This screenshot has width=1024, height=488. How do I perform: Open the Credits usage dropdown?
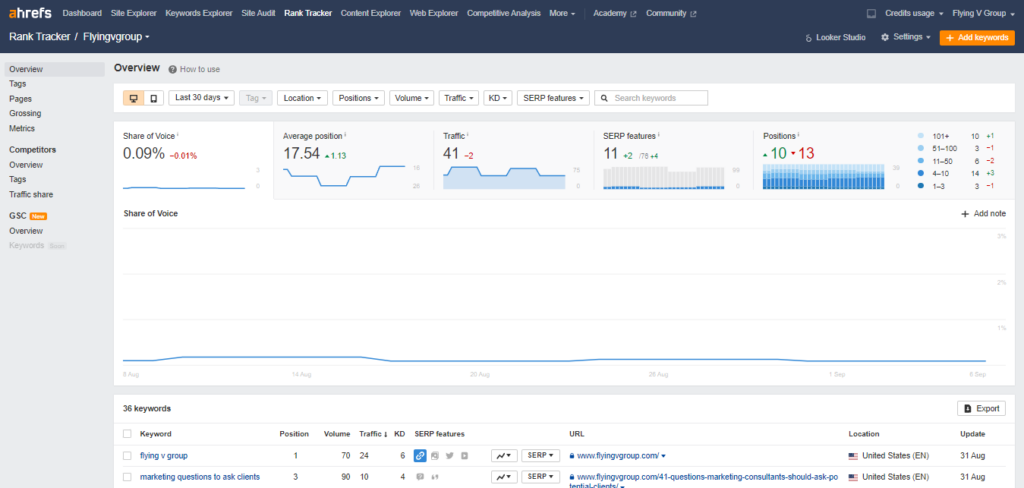pos(914,13)
